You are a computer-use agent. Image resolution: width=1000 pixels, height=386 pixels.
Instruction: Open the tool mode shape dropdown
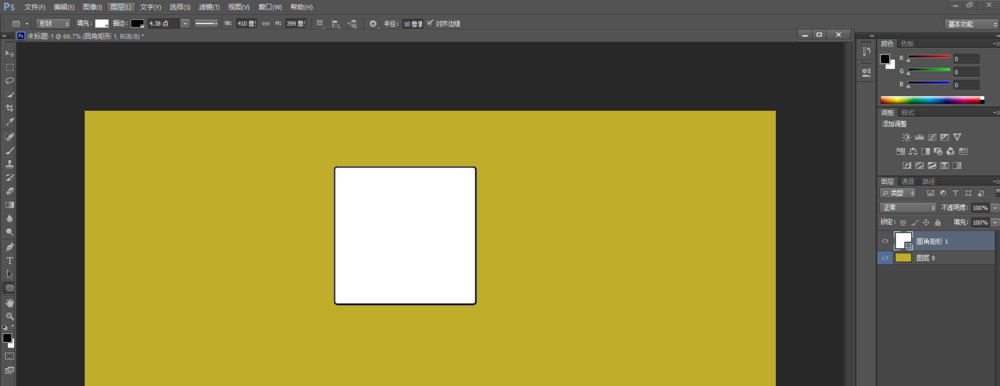(53, 24)
